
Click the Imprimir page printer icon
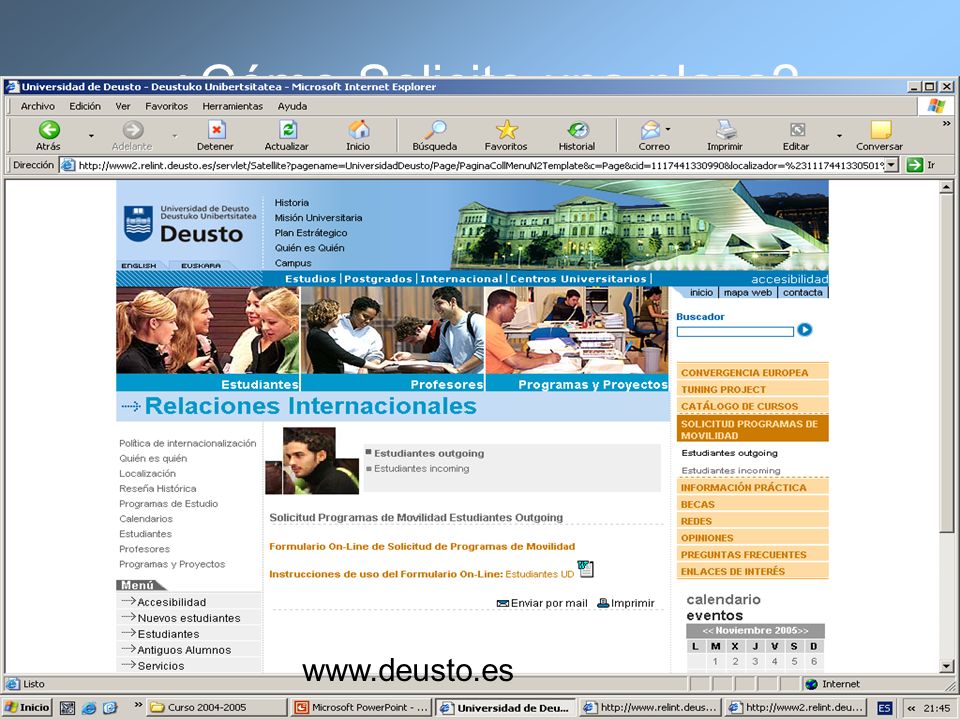coord(603,604)
